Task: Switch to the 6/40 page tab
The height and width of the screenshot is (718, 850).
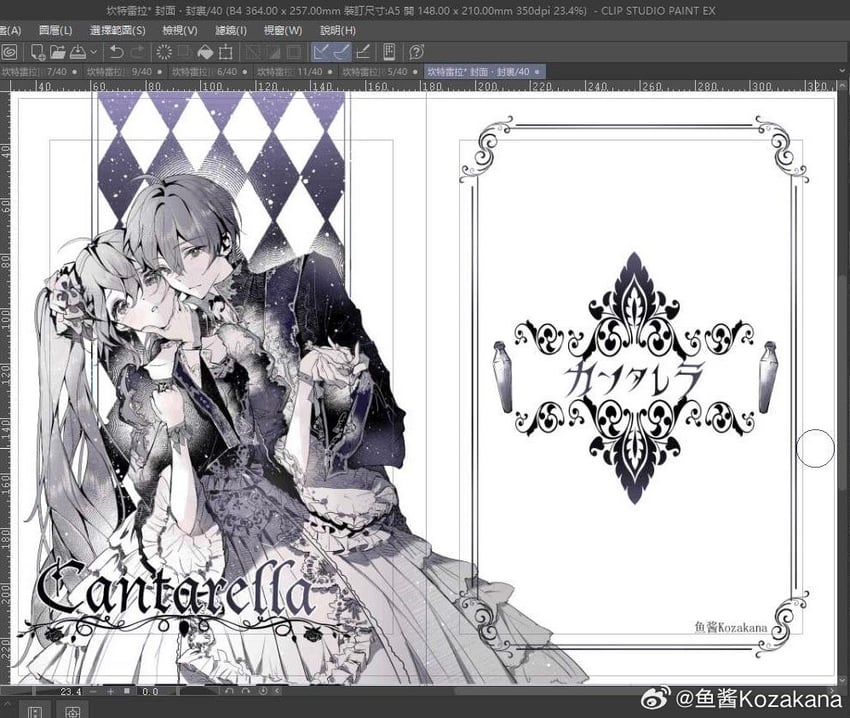Action: click(x=210, y=72)
